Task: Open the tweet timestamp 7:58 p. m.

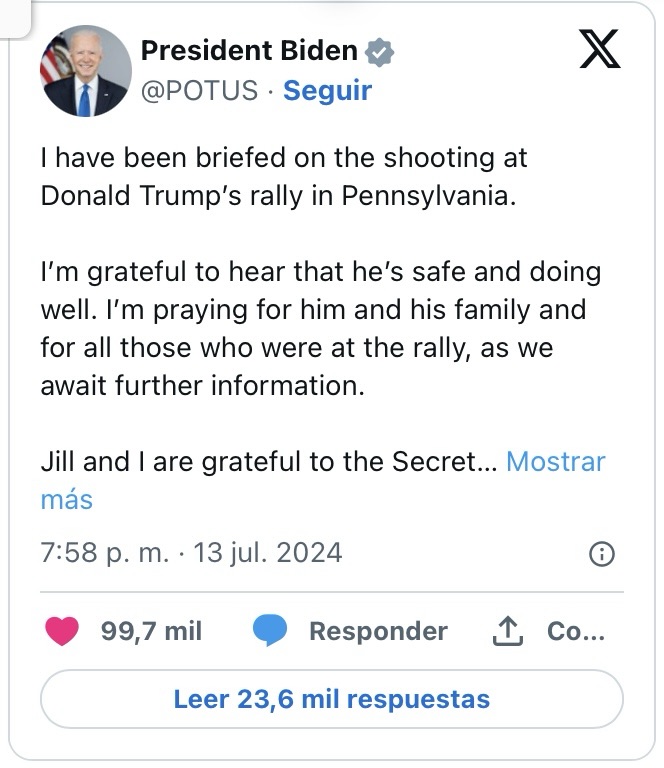Action: tap(105, 553)
